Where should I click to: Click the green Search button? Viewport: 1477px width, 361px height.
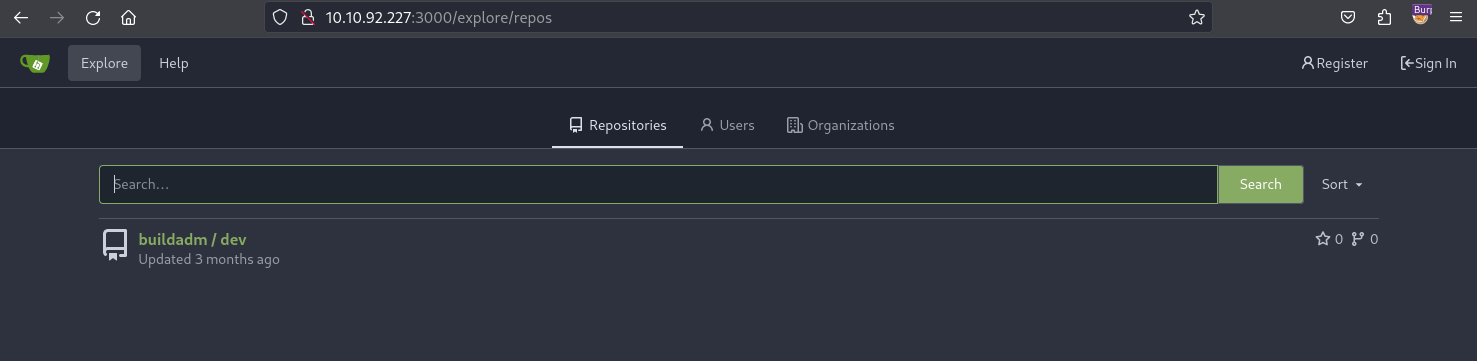1260,184
